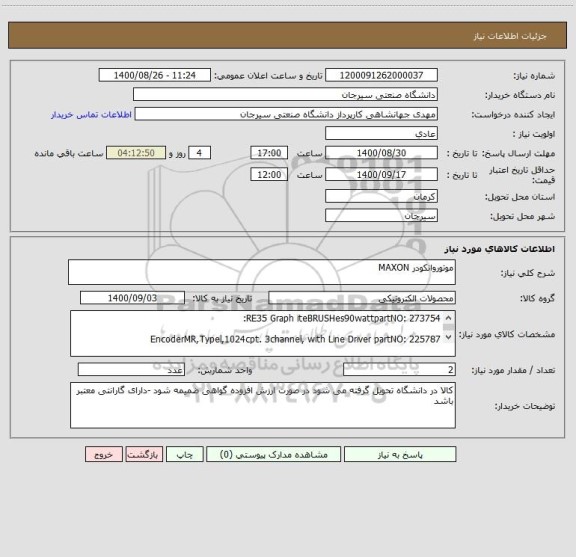Select the RE35 Graphite Brushes partNO 273754 line

342,319
